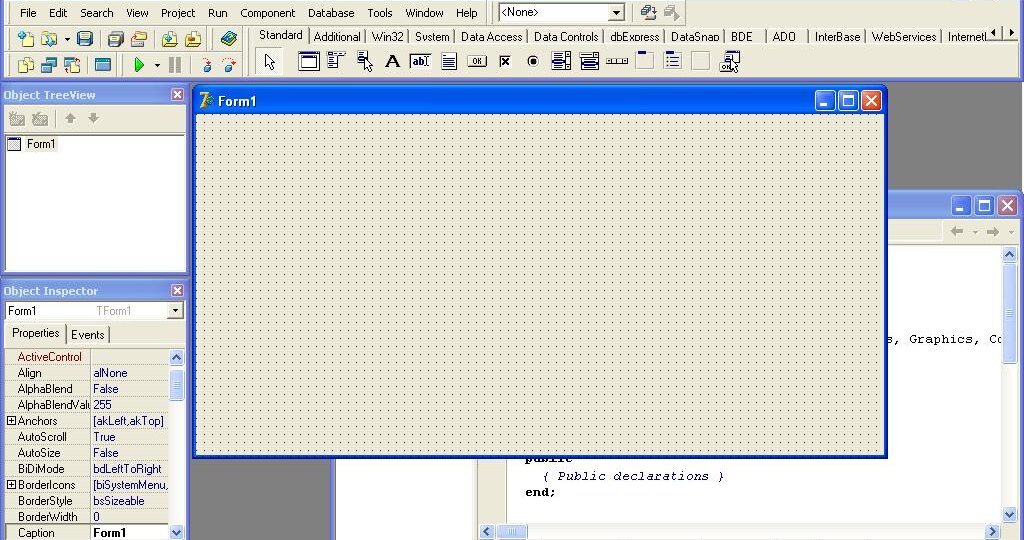The image size is (1024, 540).
Task: Click the New Form icon
Action: coord(103,65)
